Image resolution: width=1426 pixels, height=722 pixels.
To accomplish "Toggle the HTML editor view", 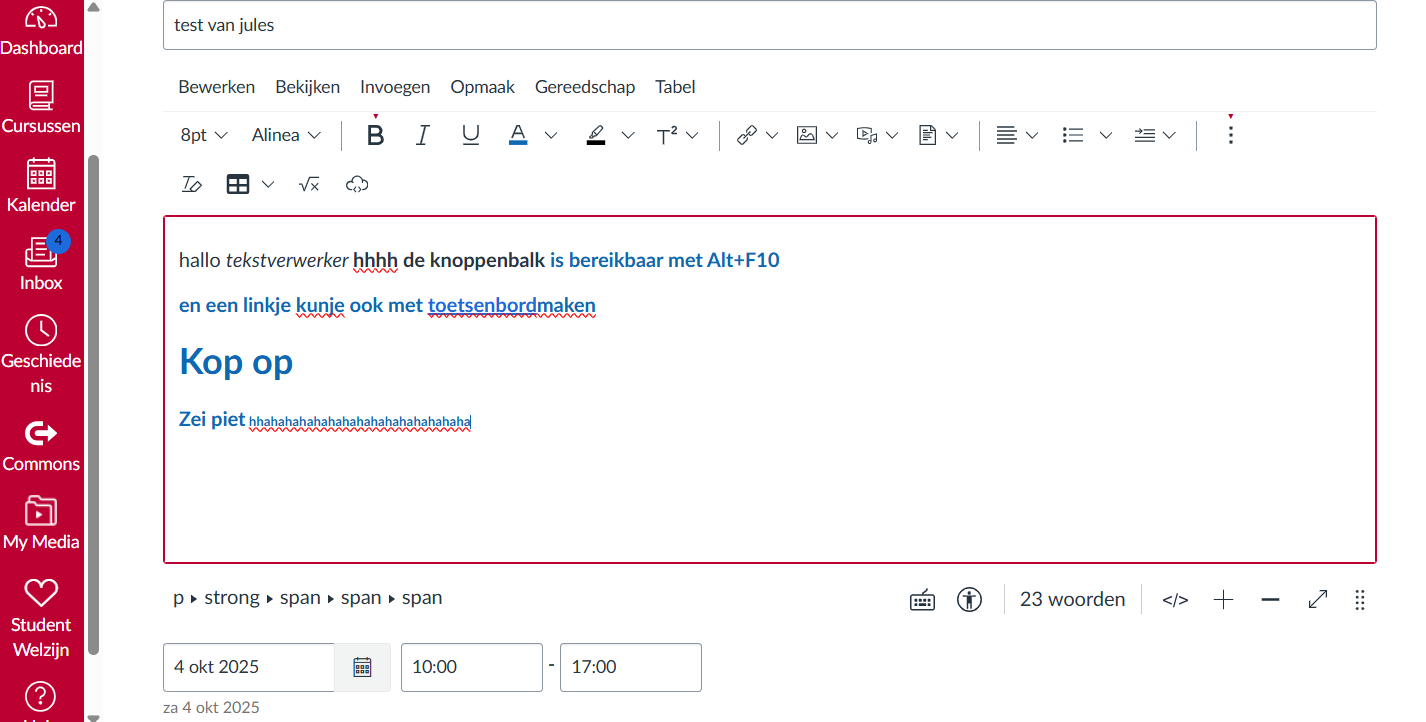I will click(1174, 599).
